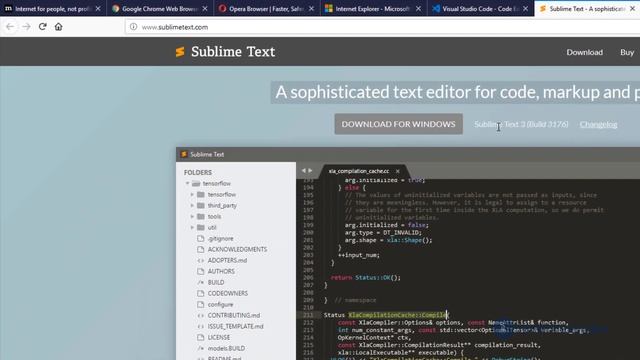Screen dimensions: 640x360
Task: Select the tools folder icon
Action: [201, 217]
